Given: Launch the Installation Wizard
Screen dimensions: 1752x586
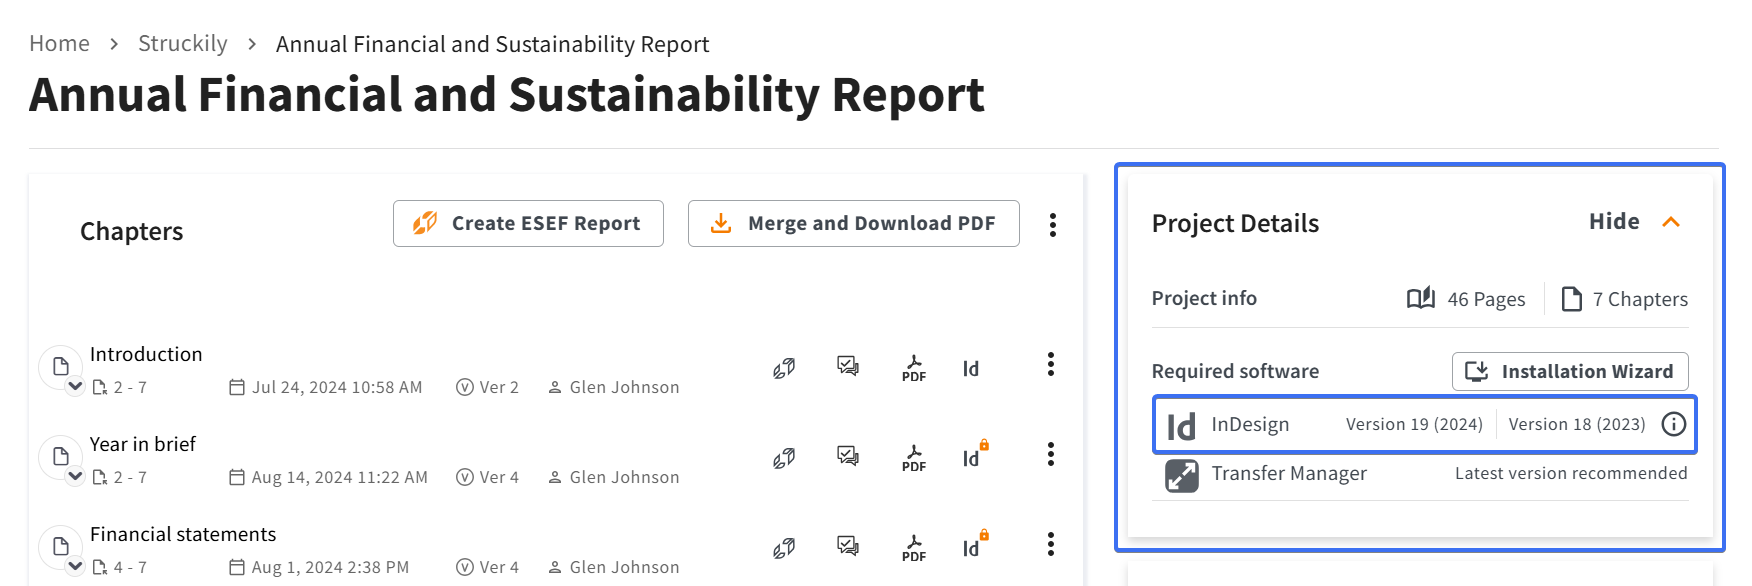Looking at the screenshot, I should 1570,371.
